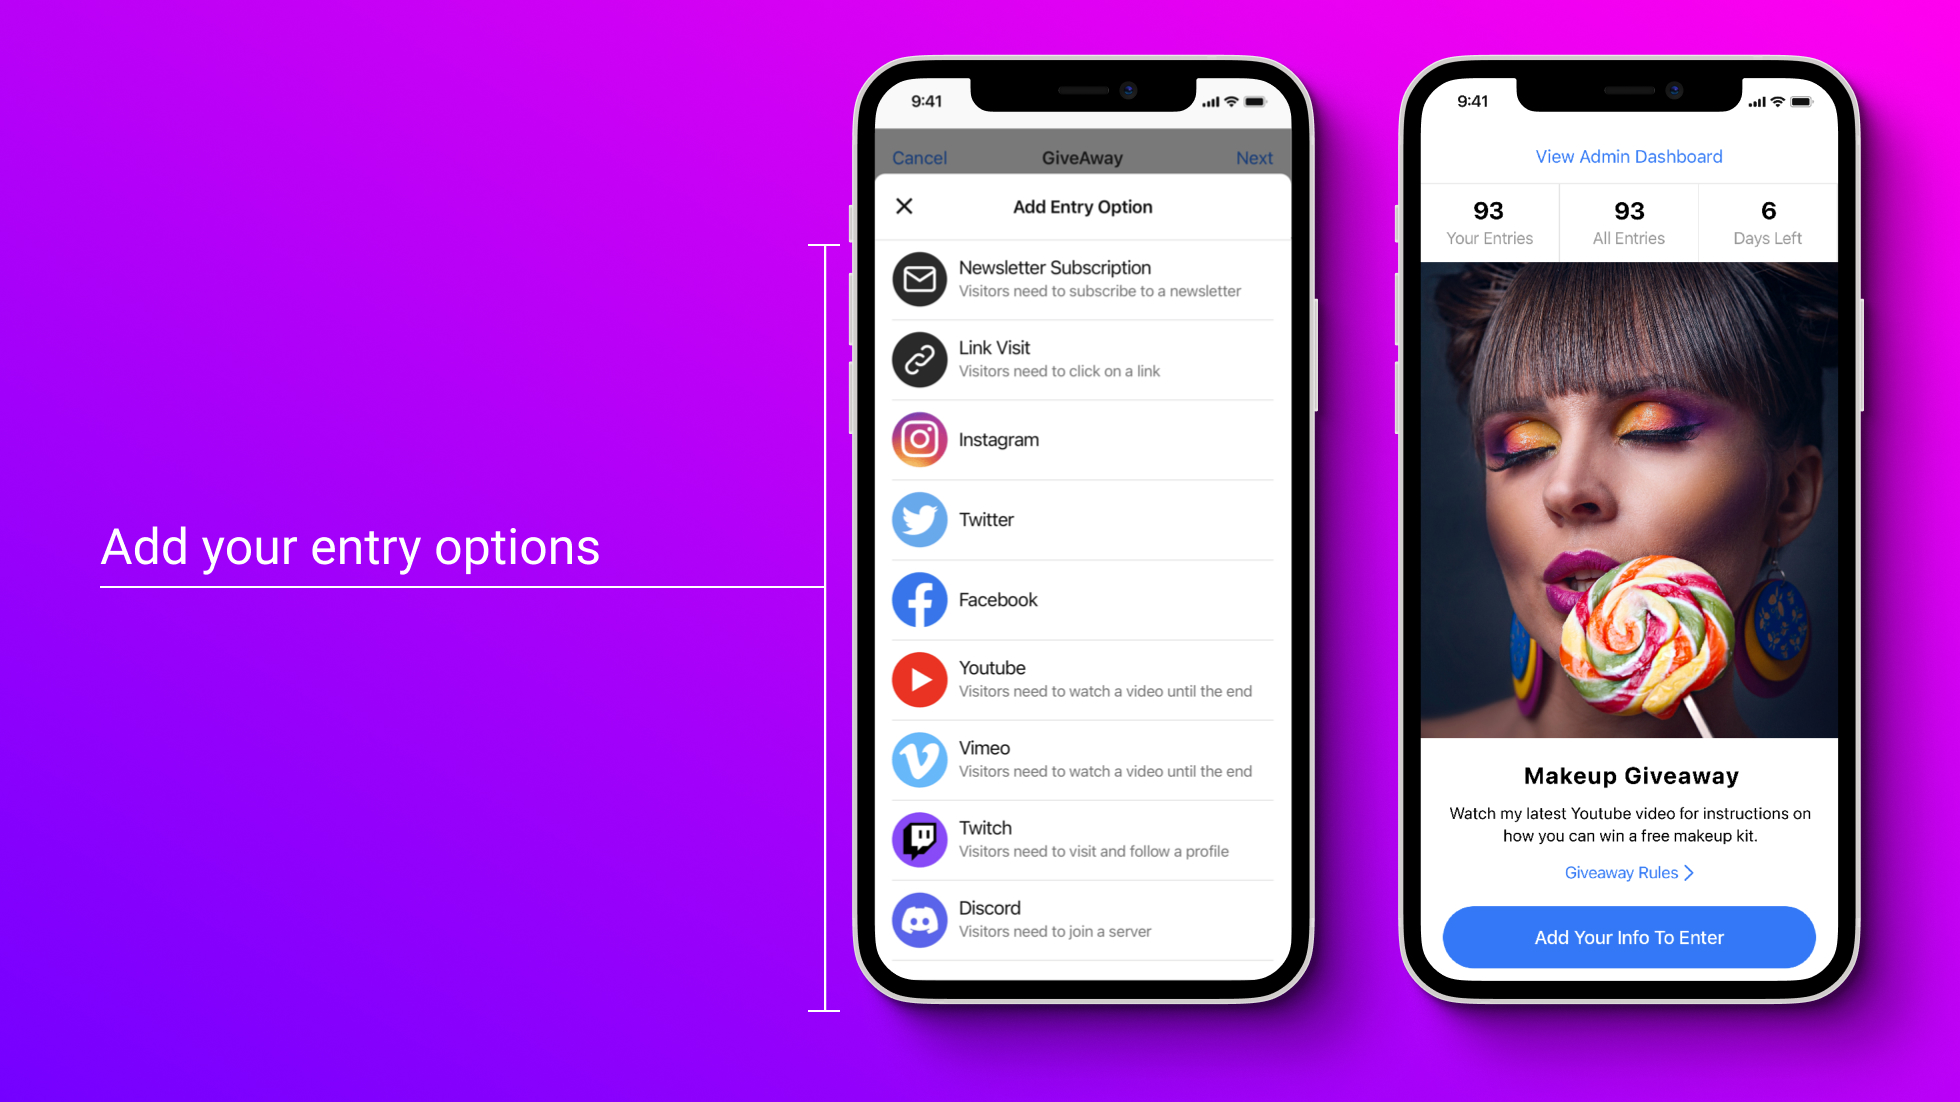
Task: Select the Twitch entry option icon
Action: tap(919, 838)
